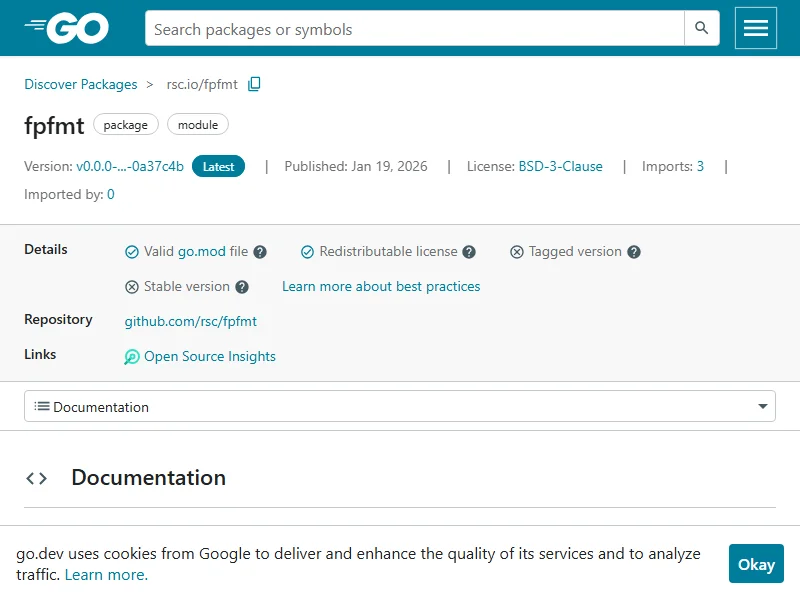Image resolution: width=800 pixels, height=600 pixels.
Task: Open the BSD-3-Clause license link
Action: click(x=560, y=166)
